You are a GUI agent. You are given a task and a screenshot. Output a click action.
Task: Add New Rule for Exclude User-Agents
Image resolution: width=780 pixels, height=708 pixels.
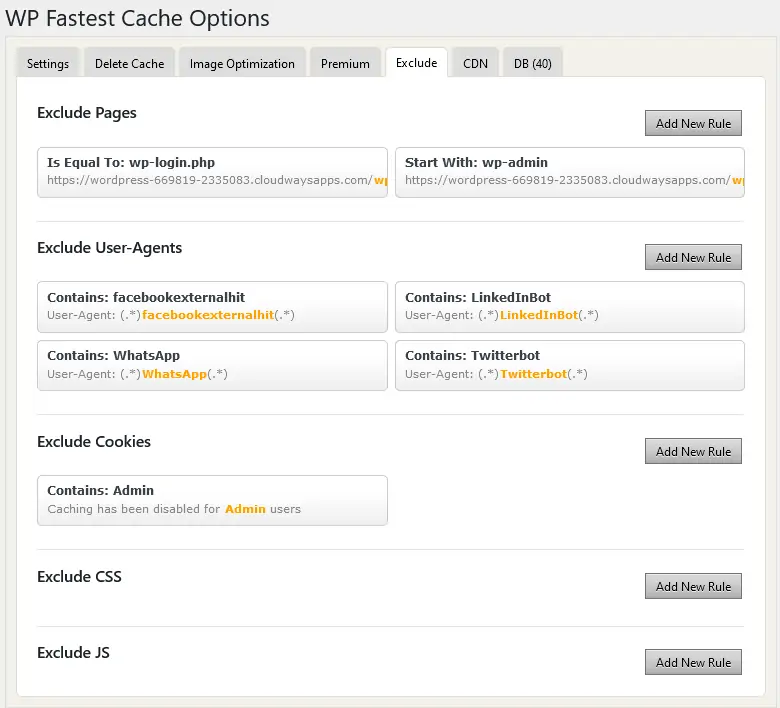tap(693, 257)
